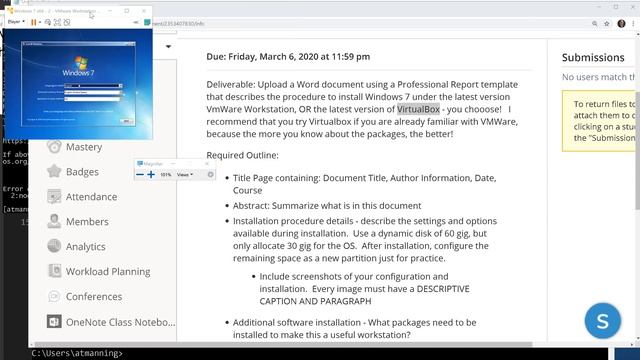Click the yellow 'To return files' notice box
Viewport: 640px width, 360px height.
(x=598, y=121)
